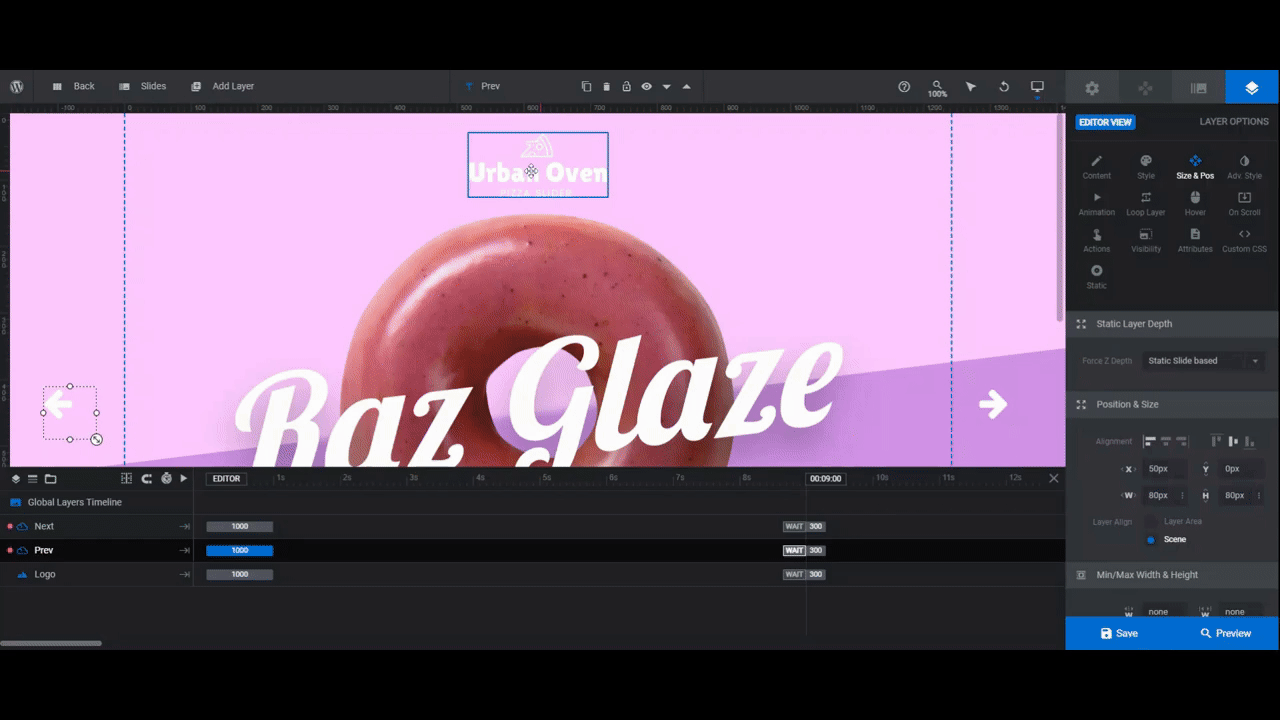The image size is (1280, 720).
Task: Open the Force Z Depth dropdown
Action: click(x=1204, y=361)
